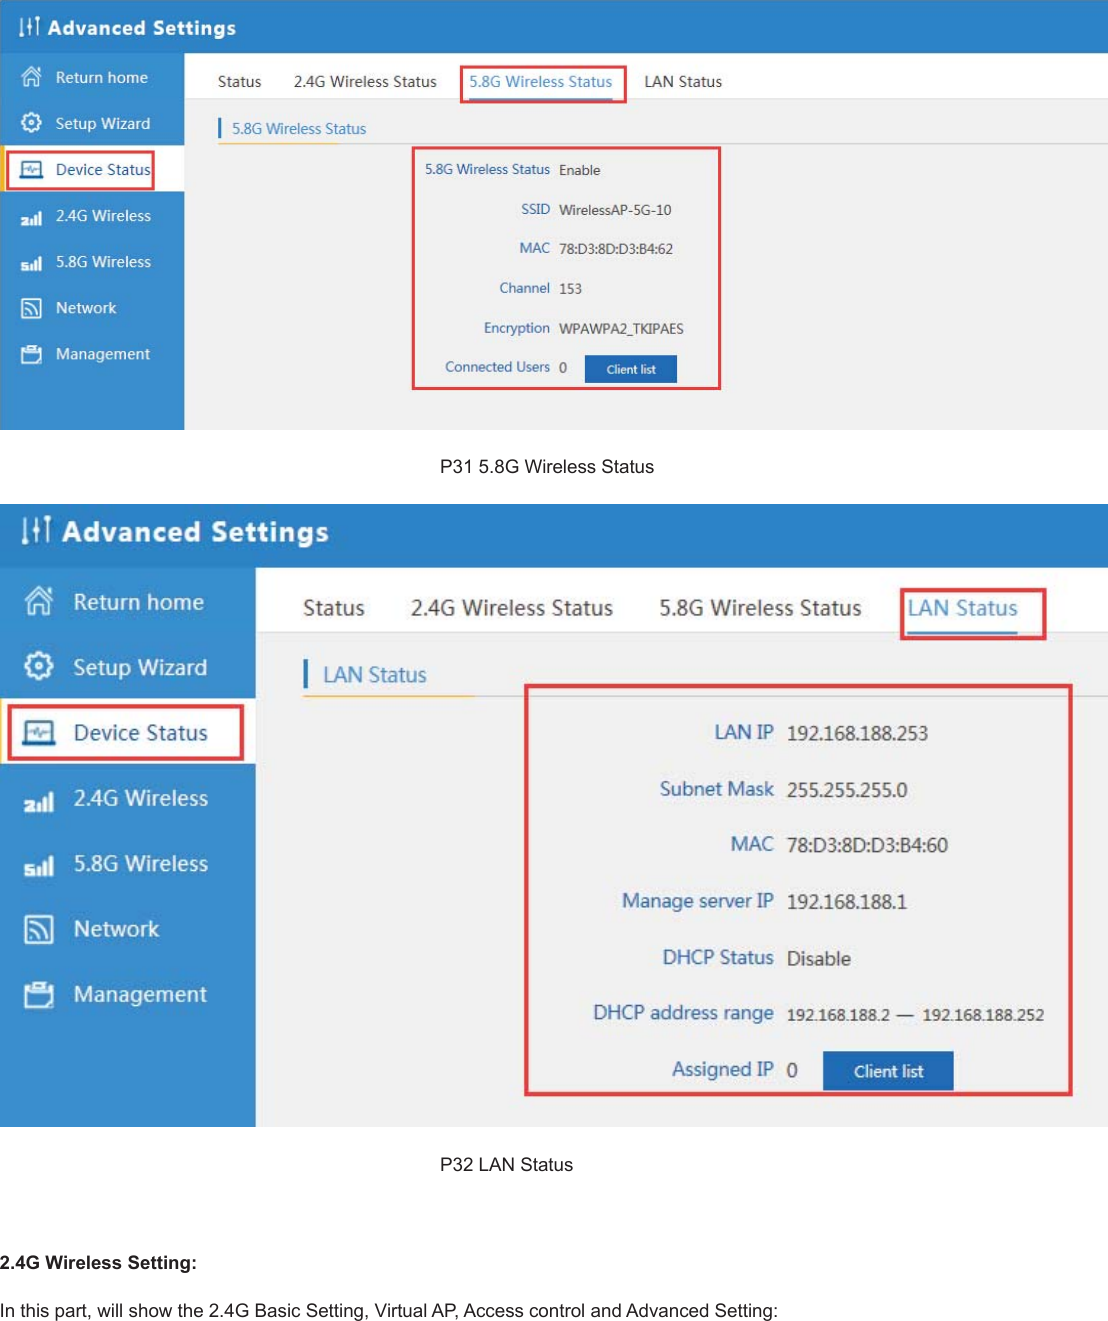The image size is (1108, 1321).
Task: Switch to the 5.8G Wireless Status tab
Action: point(541,81)
